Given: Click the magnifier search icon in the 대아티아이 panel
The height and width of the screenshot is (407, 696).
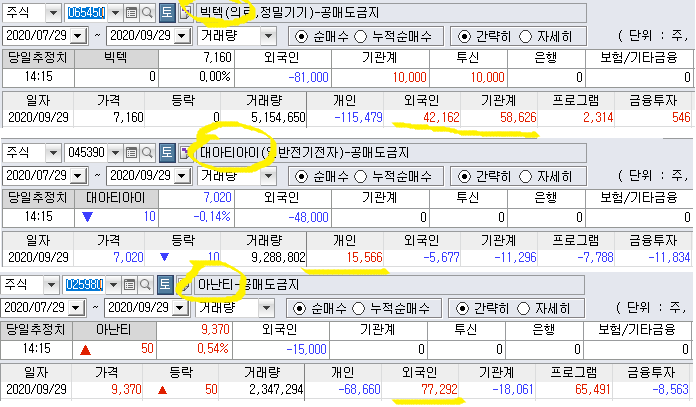Looking at the screenshot, I should coord(147,153).
